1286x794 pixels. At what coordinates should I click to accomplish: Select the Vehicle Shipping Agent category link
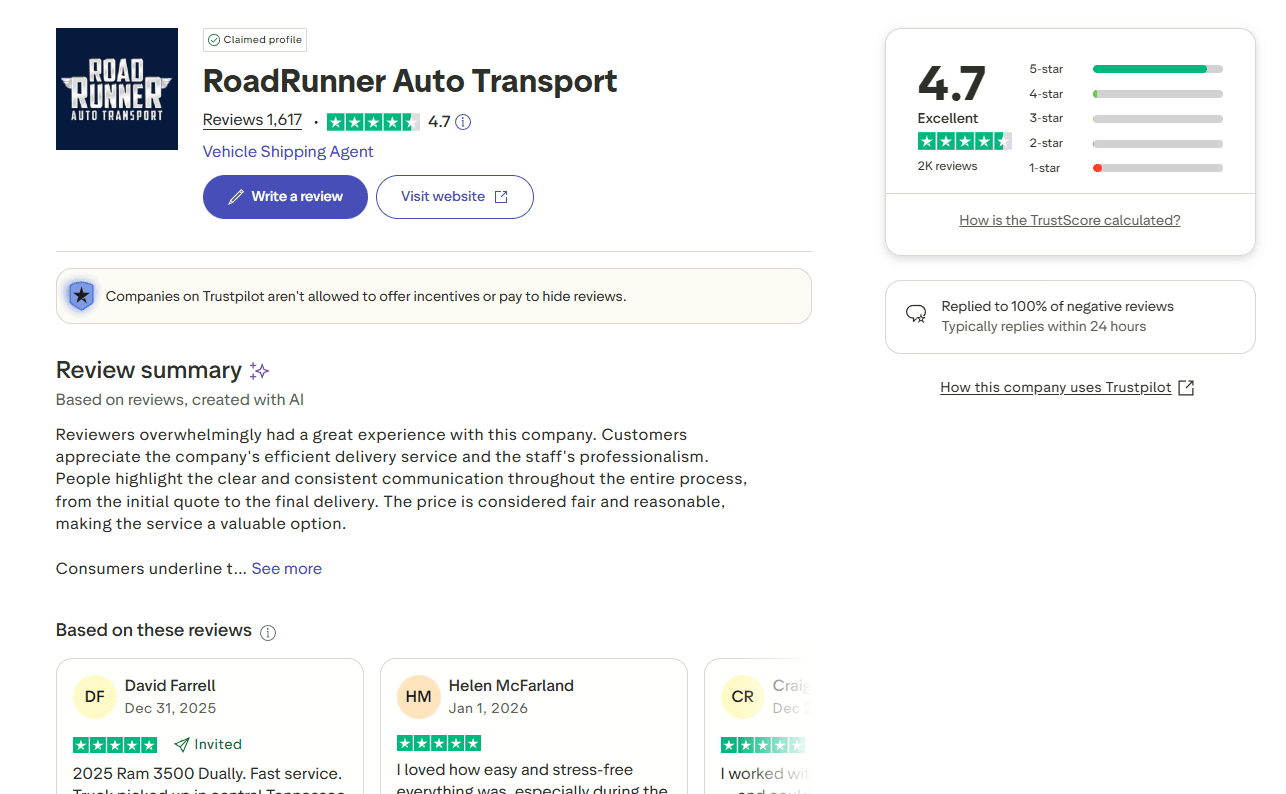(x=288, y=151)
